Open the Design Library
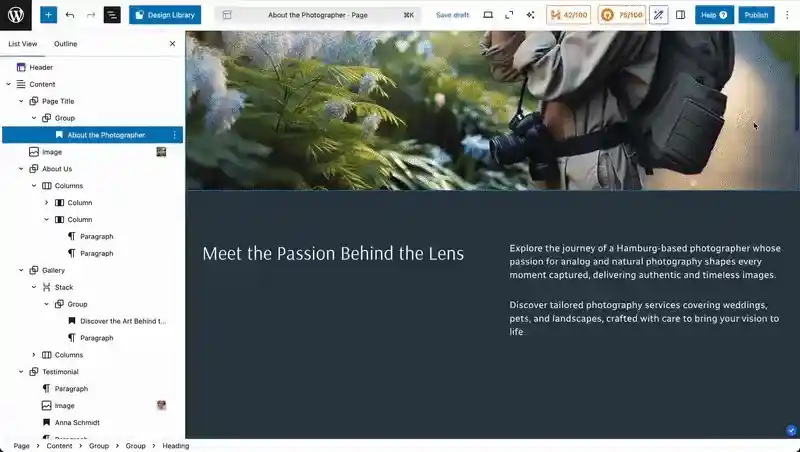The width and height of the screenshot is (800, 452). point(165,15)
